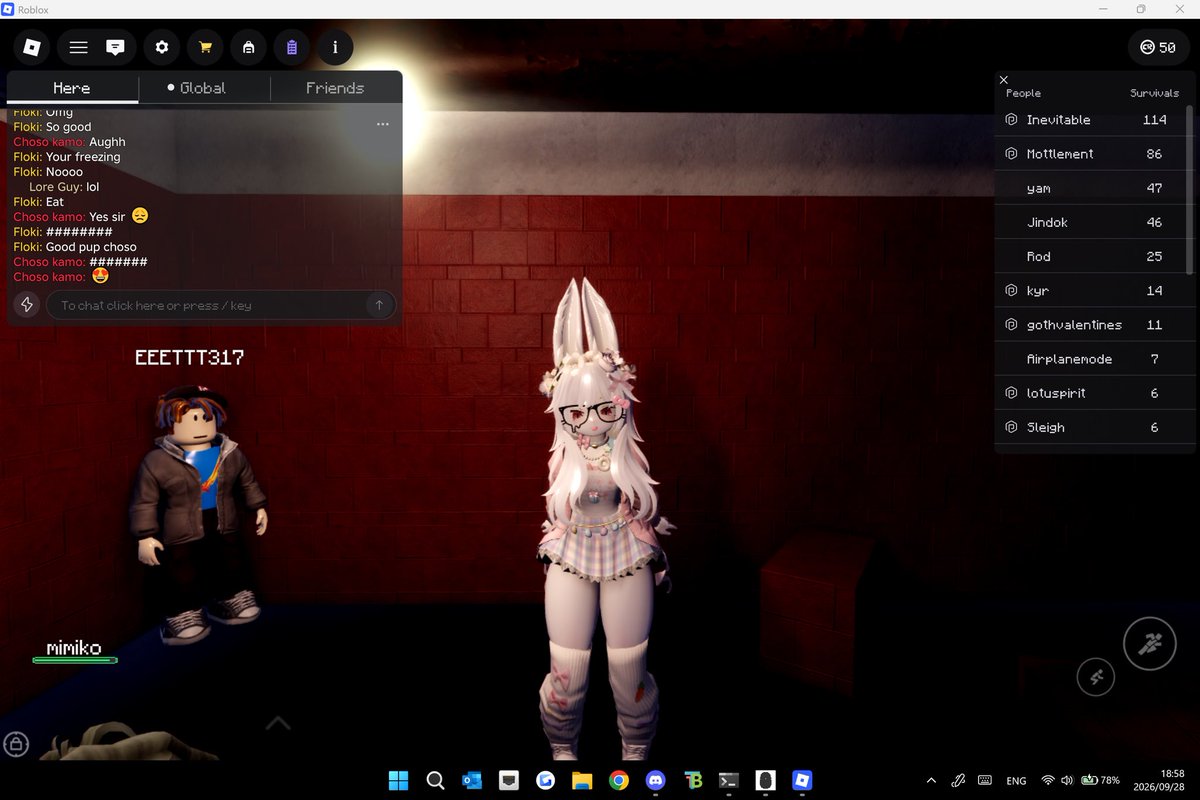Toggle the lock icon at the lower left
Image resolution: width=1200 pixels, height=800 pixels.
[15, 744]
